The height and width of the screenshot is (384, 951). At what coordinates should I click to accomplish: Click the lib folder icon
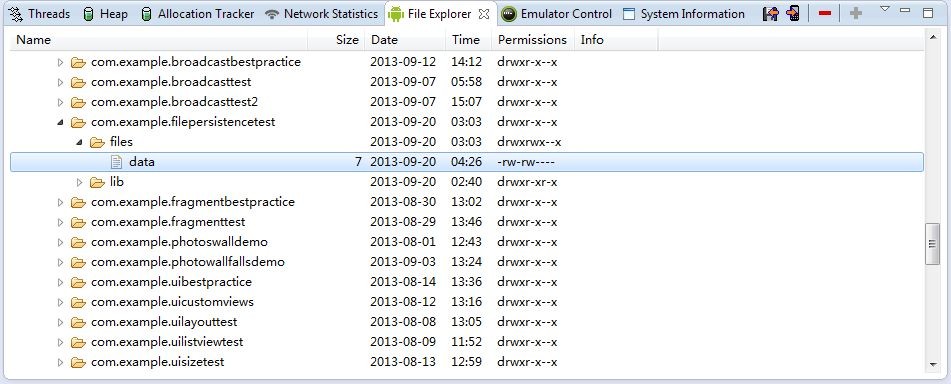pos(97,183)
